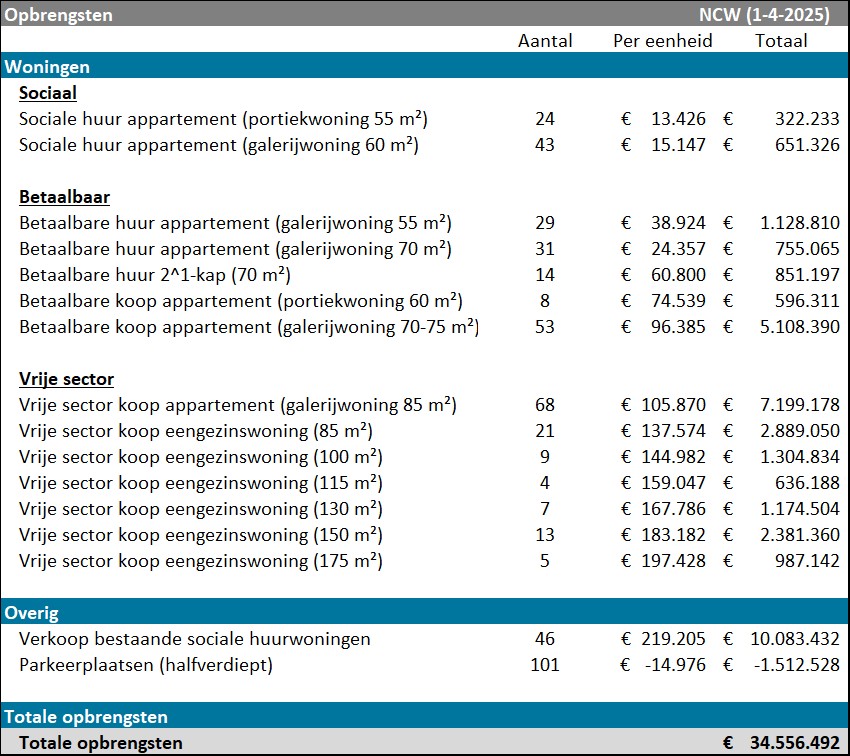Select the Totaal column header
850x756 pixels.
pos(781,41)
